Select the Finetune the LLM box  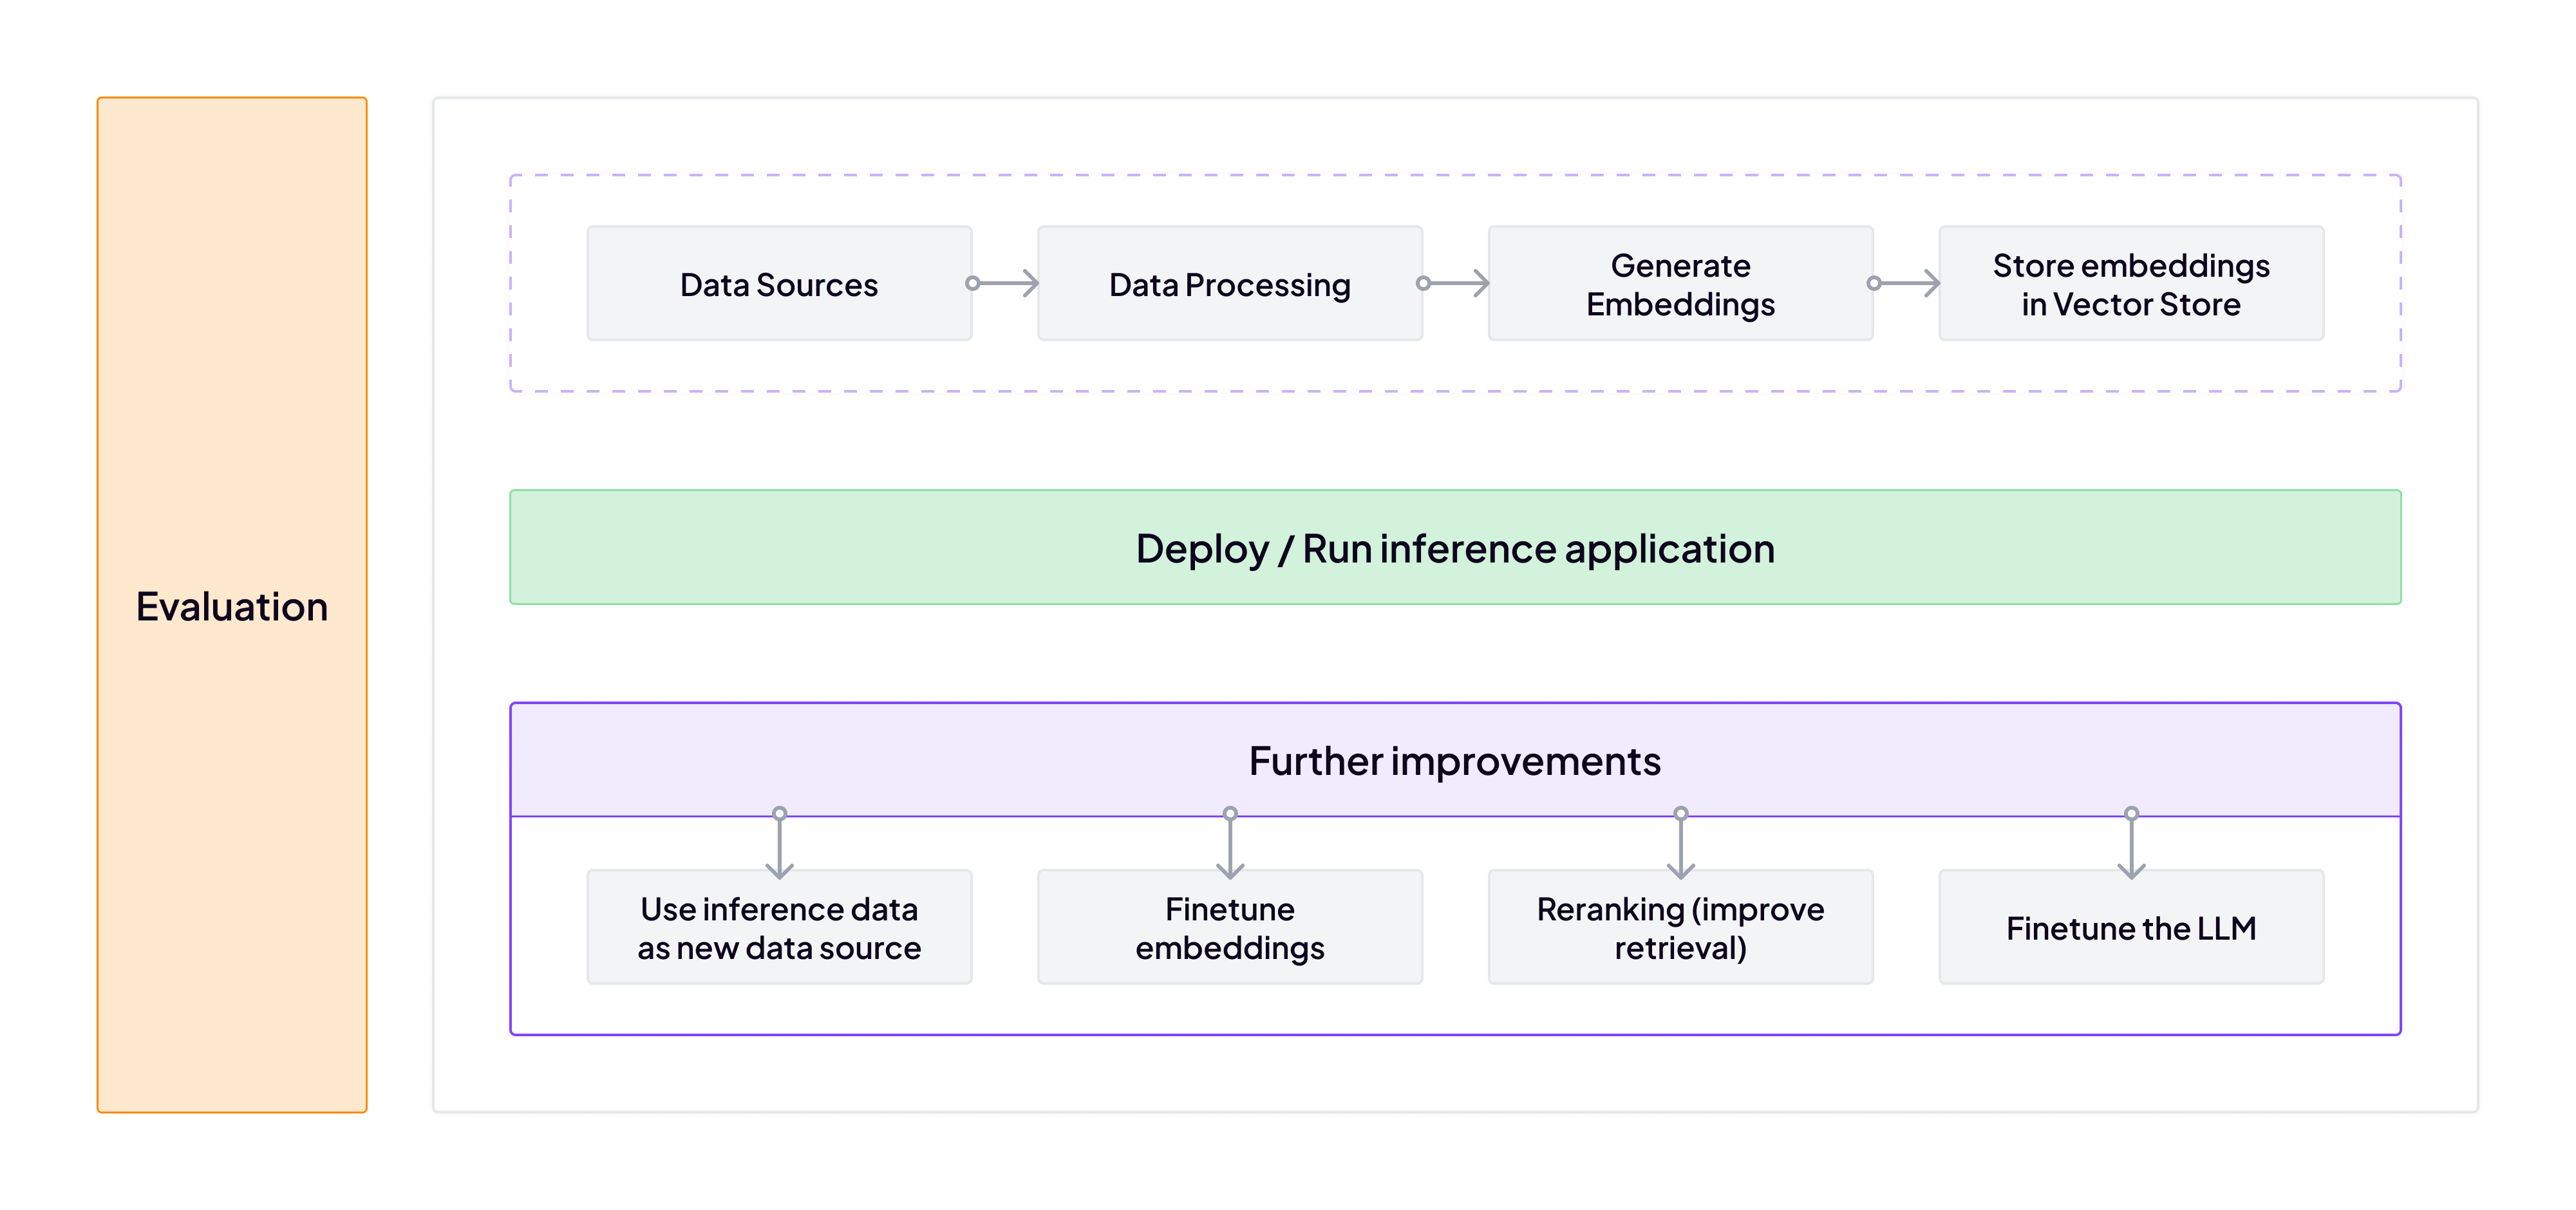tap(2130, 927)
